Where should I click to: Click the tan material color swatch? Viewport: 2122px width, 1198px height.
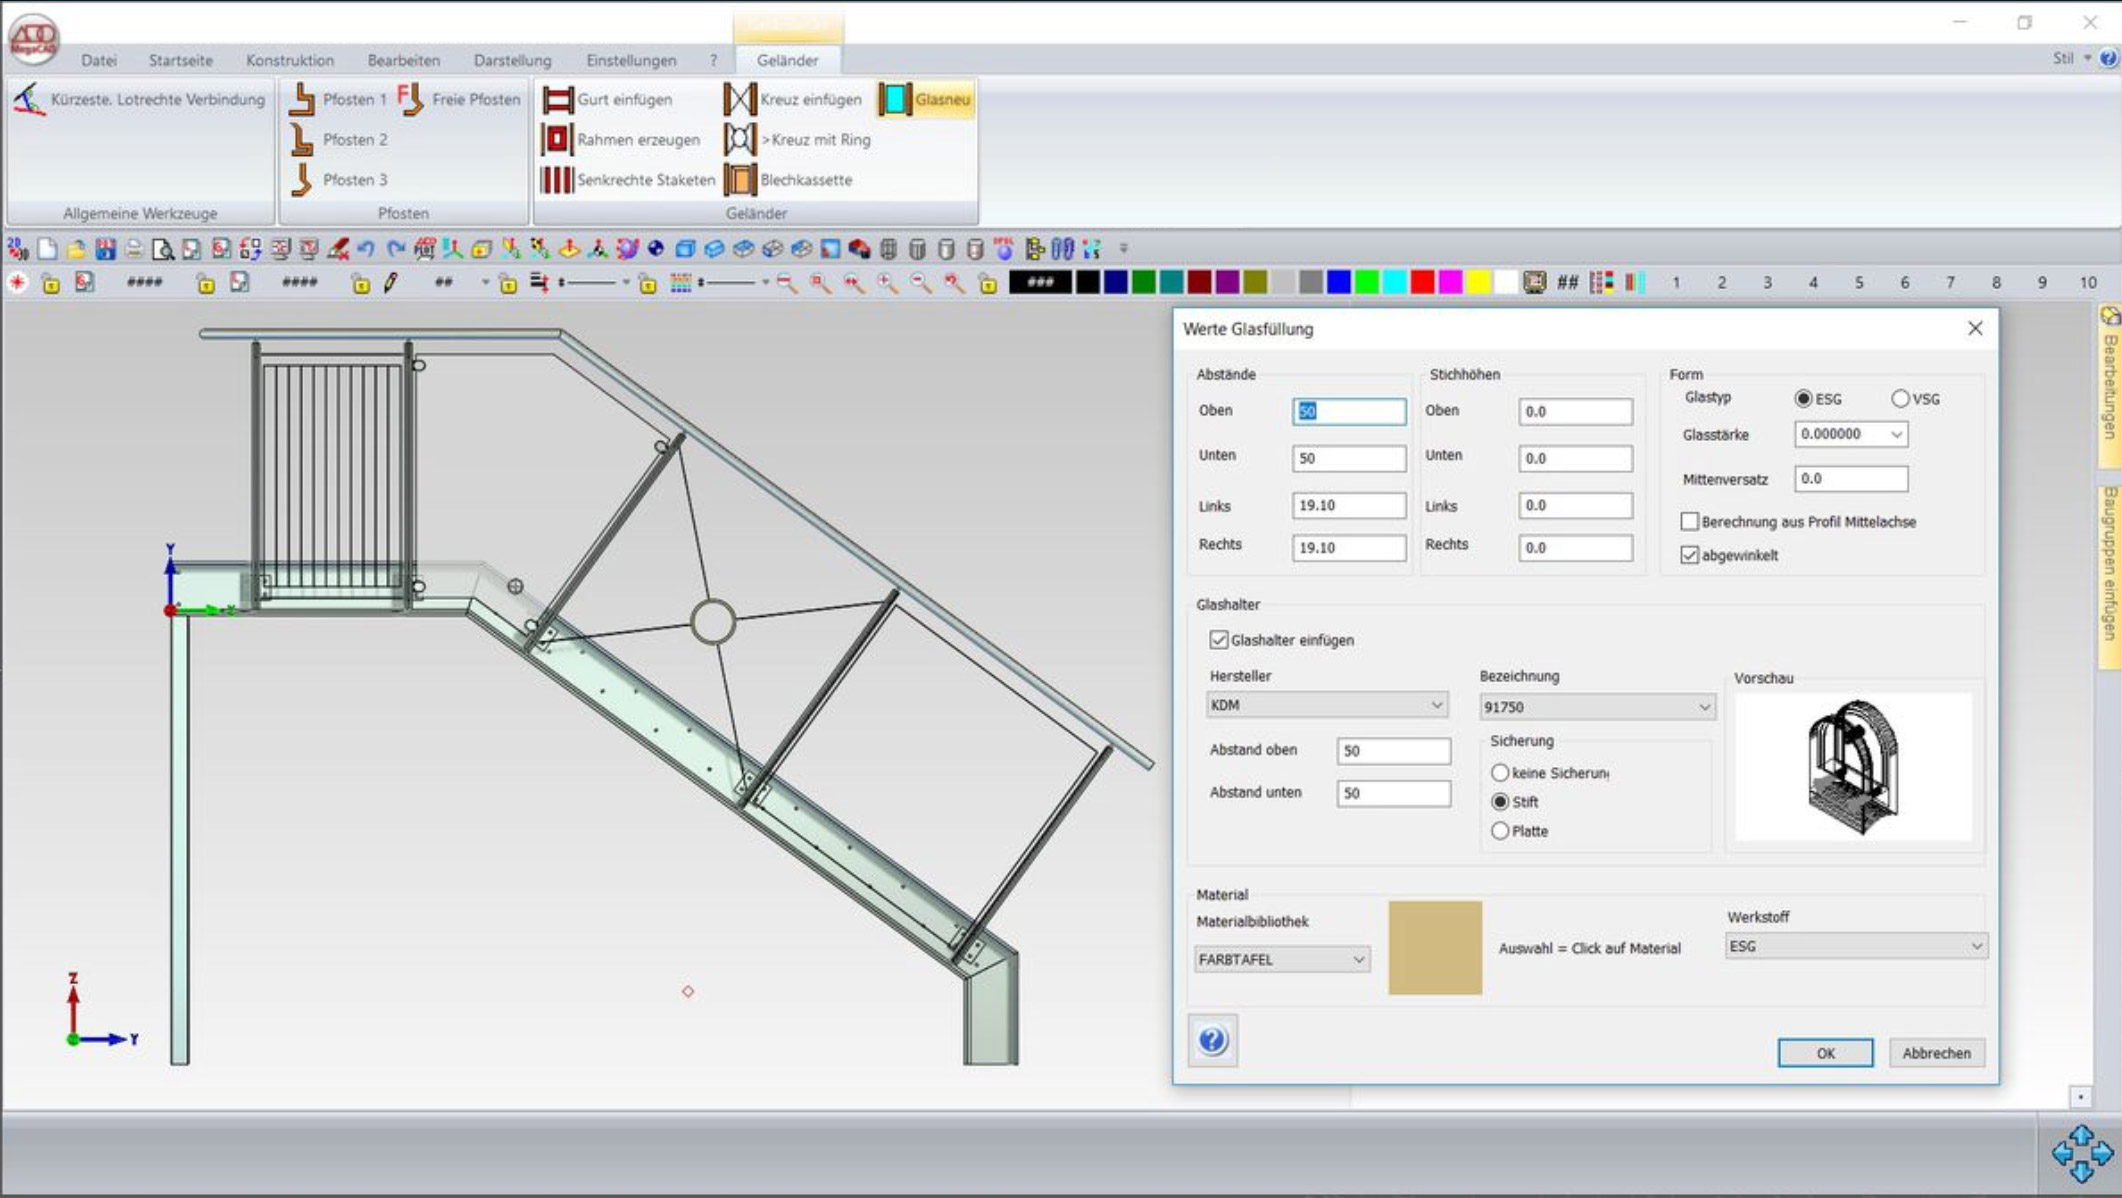tap(1435, 948)
